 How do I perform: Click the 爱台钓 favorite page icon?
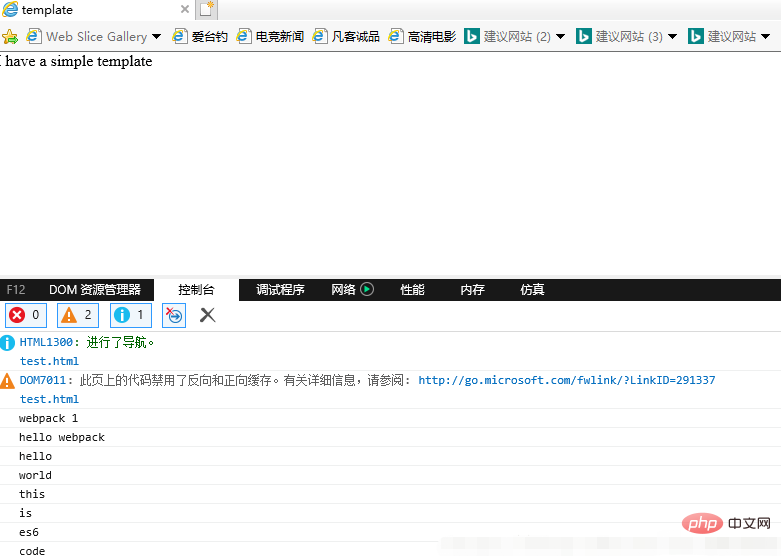click(x=179, y=36)
